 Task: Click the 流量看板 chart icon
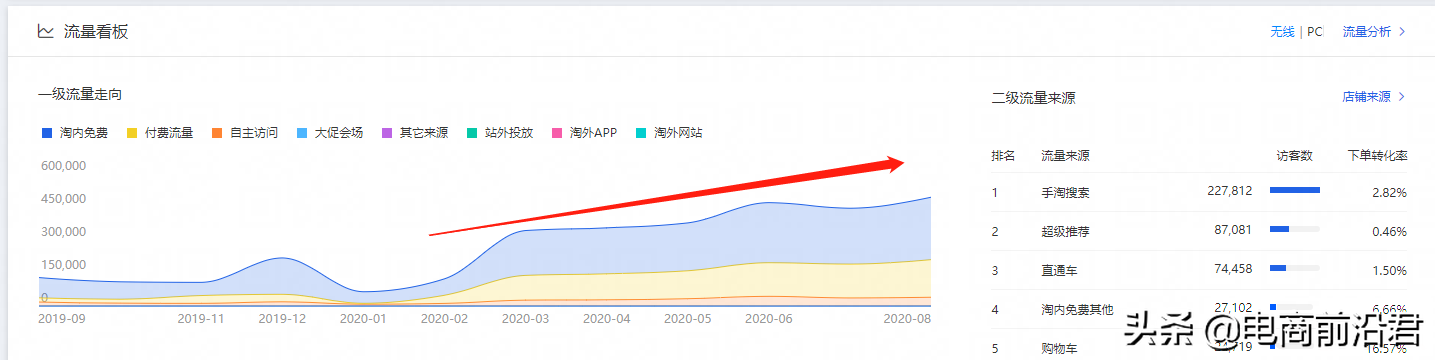coord(45,31)
